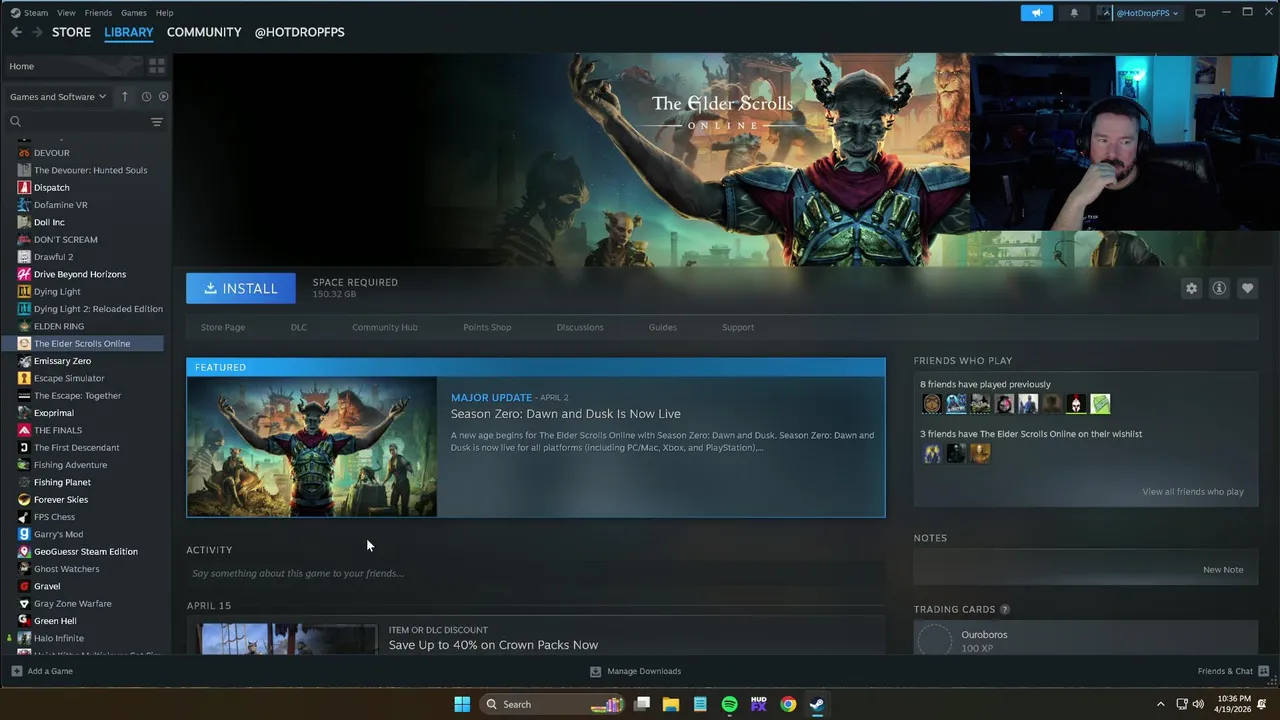1280x720 pixels.
Task: Open Manage Downloads
Action: click(636, 671)
